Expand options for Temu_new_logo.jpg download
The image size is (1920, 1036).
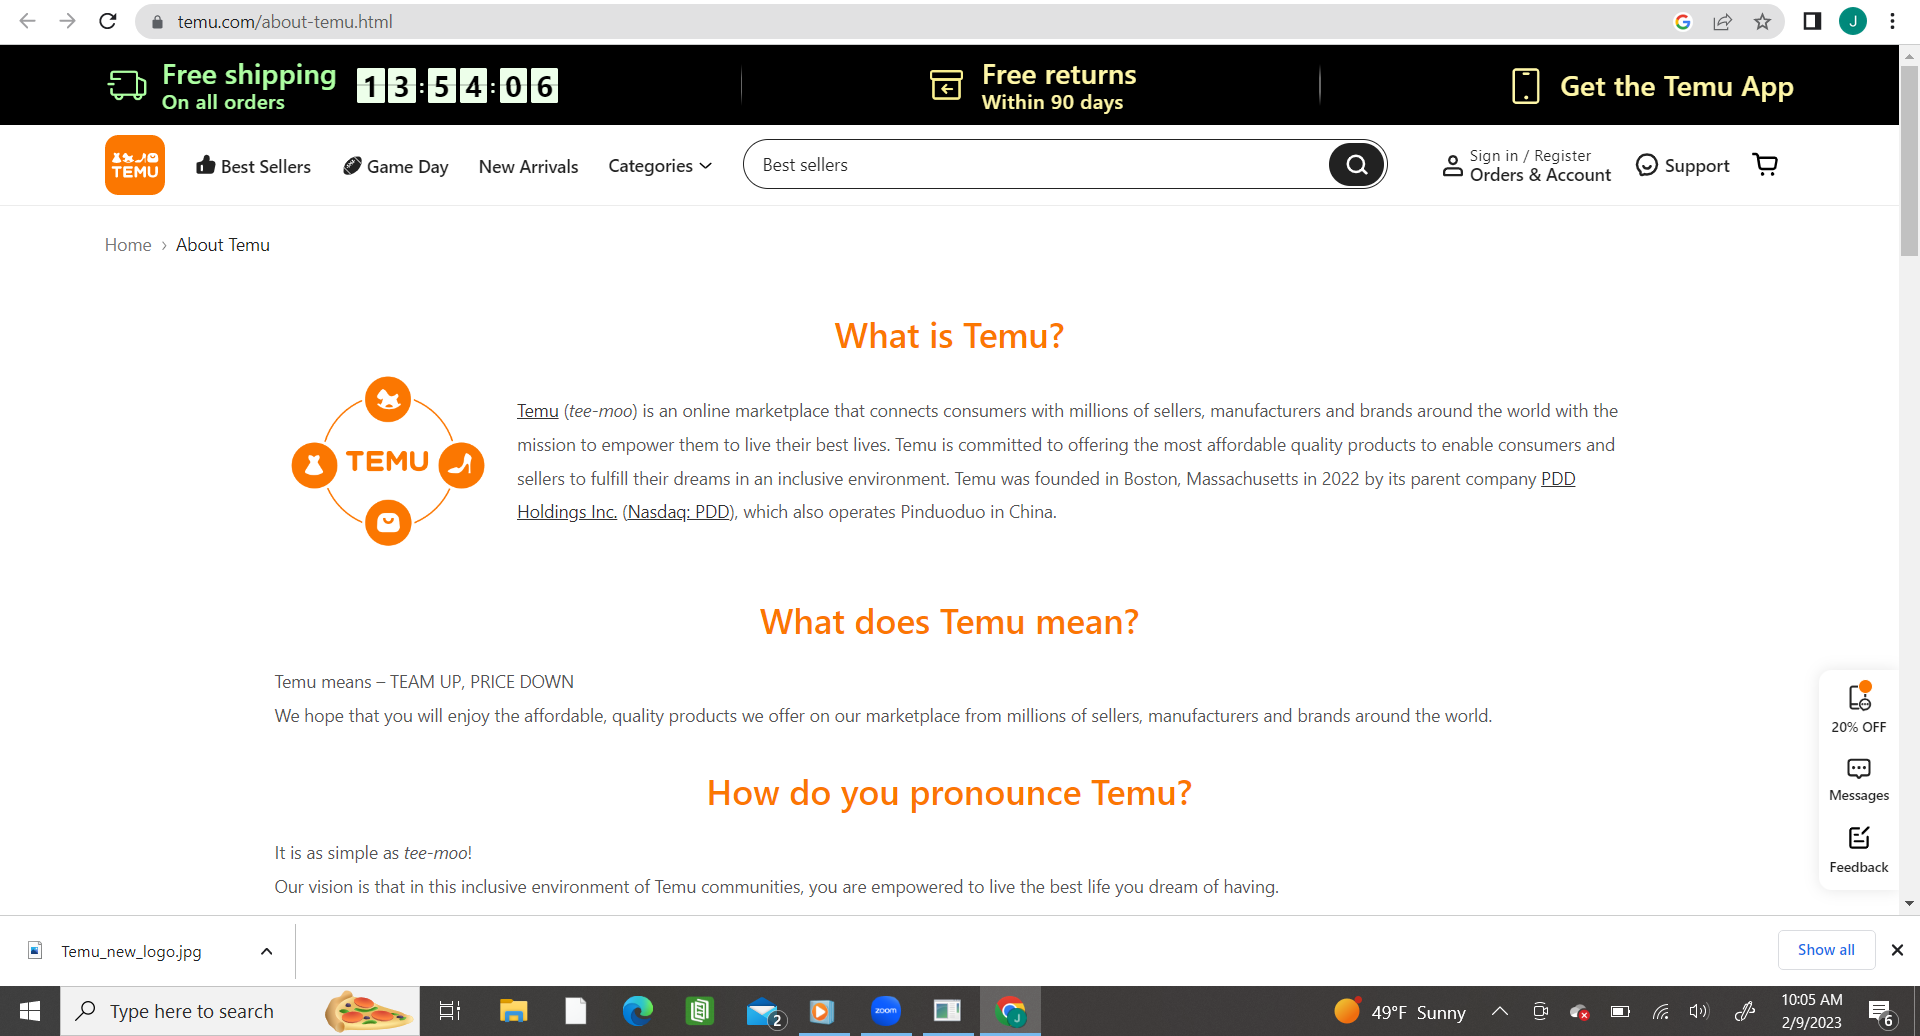pyautogui.click(x=266, y=951)
